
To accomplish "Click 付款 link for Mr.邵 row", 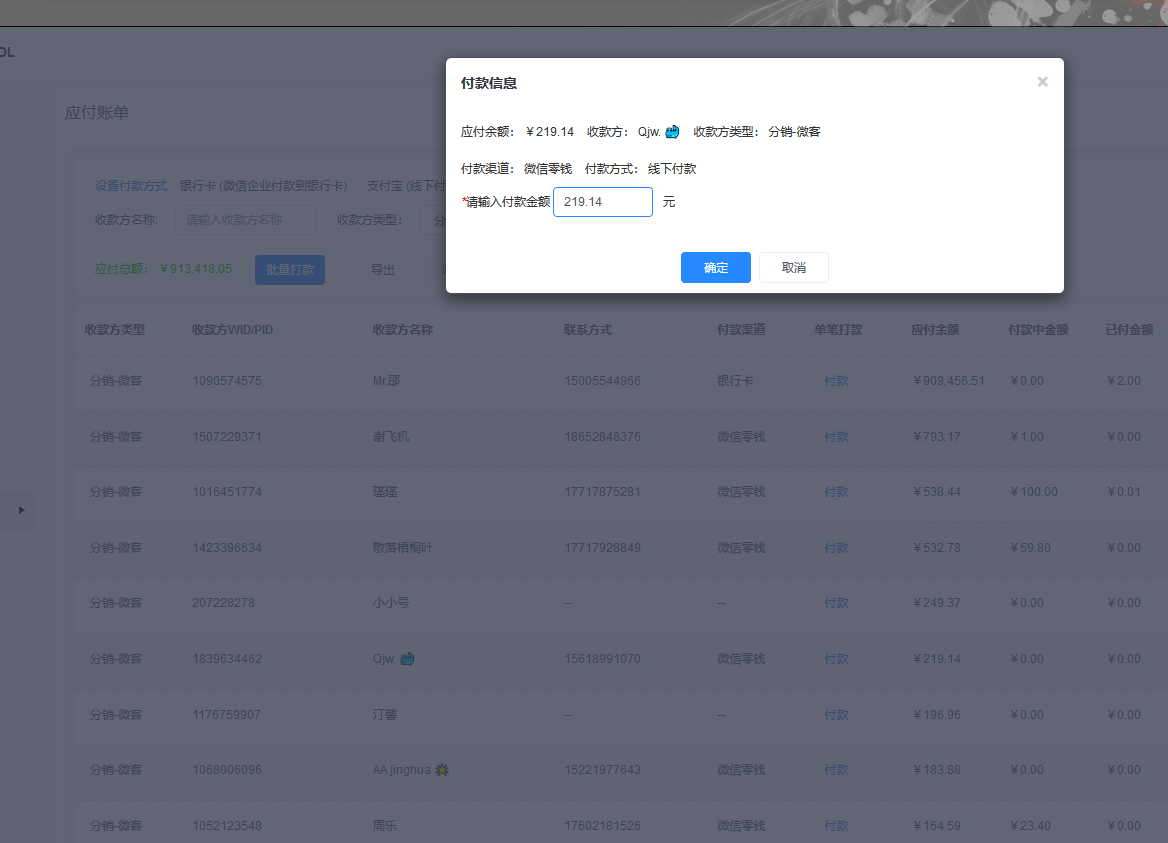I will tap(836, 381).
